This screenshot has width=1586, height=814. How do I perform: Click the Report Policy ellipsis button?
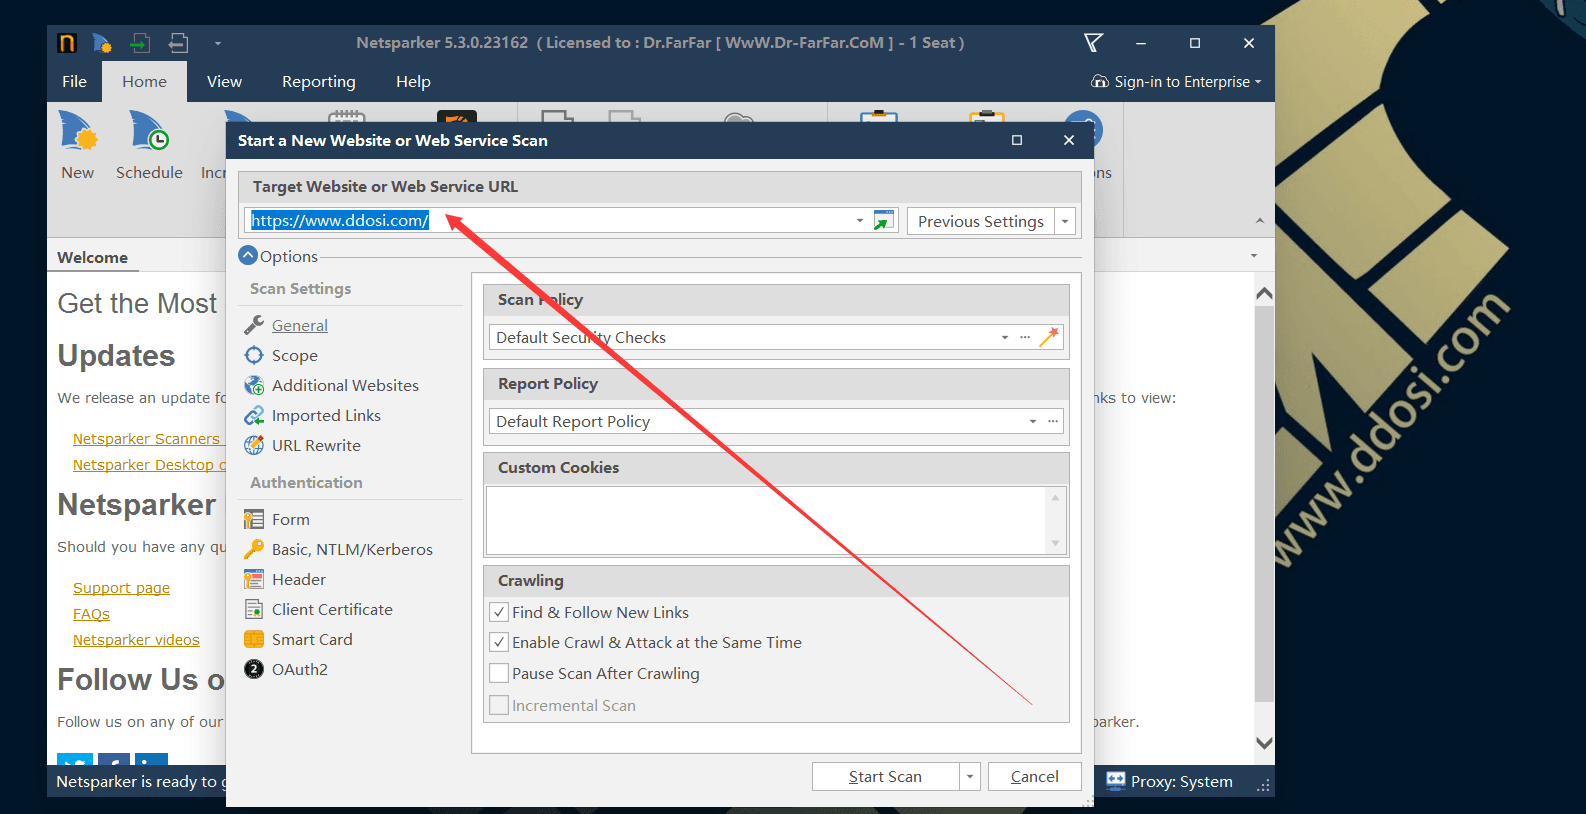click(1053, 422)
